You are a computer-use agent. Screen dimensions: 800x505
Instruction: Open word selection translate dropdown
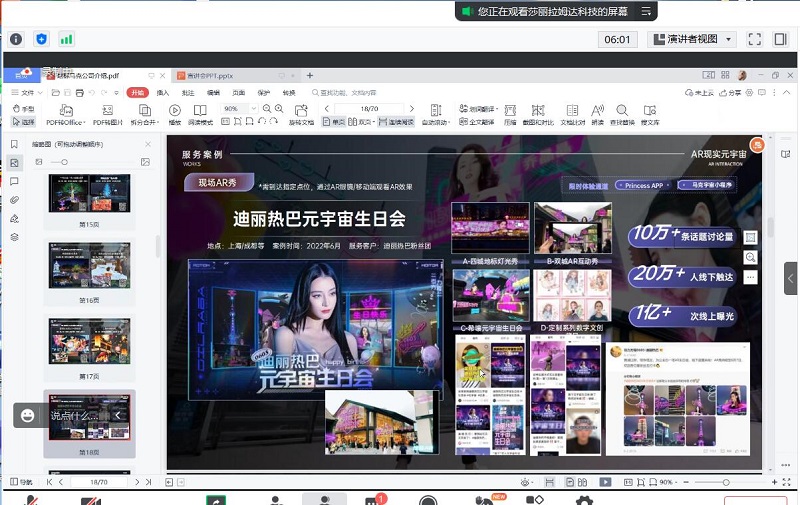click(478, 109)
